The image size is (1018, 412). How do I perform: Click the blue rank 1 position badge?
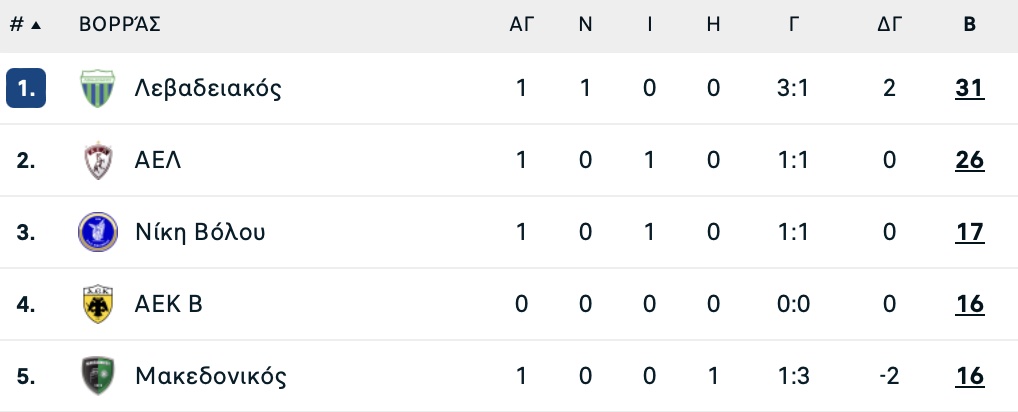26,88
